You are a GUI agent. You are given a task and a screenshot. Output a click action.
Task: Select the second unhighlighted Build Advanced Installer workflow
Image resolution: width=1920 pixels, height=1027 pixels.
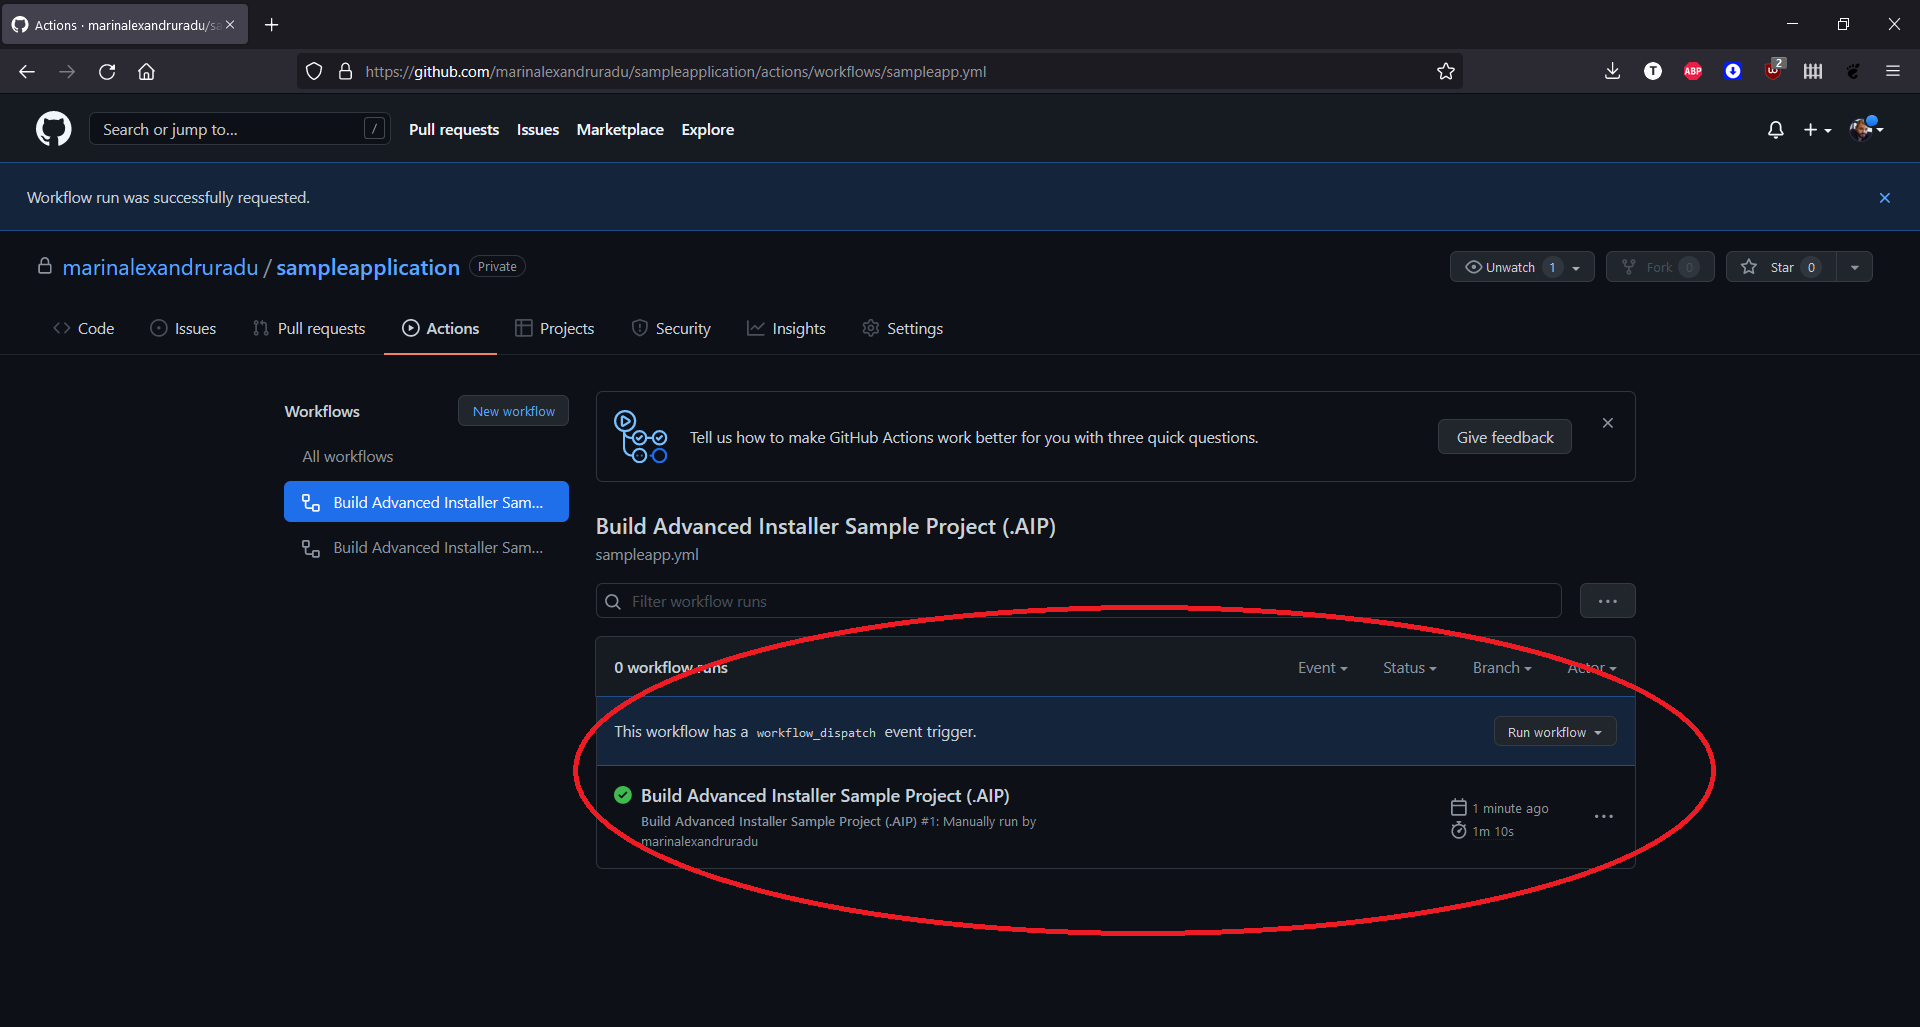pyautogui.click(x=426, y=548)
